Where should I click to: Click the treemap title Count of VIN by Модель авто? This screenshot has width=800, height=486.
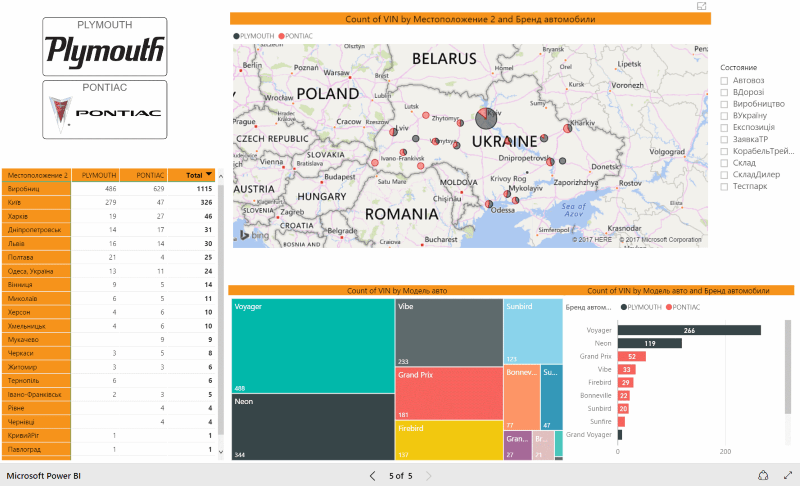coord(397,291)
